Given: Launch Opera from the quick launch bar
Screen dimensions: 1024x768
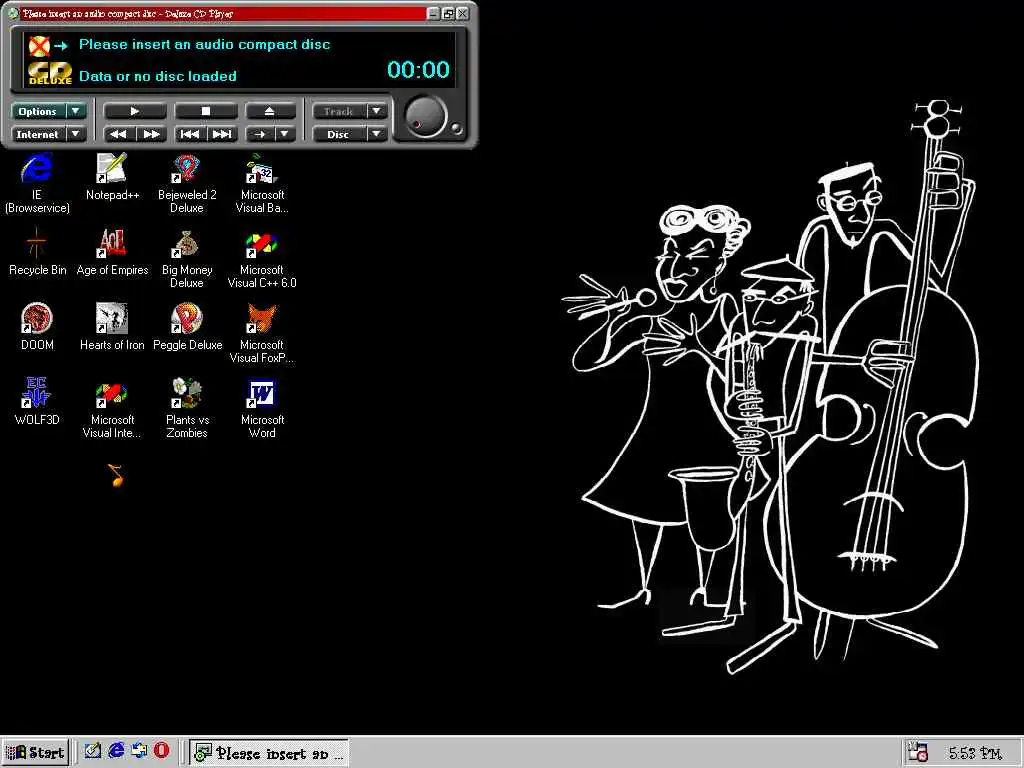Looking at the screenshot, I should tap(161, 751).
